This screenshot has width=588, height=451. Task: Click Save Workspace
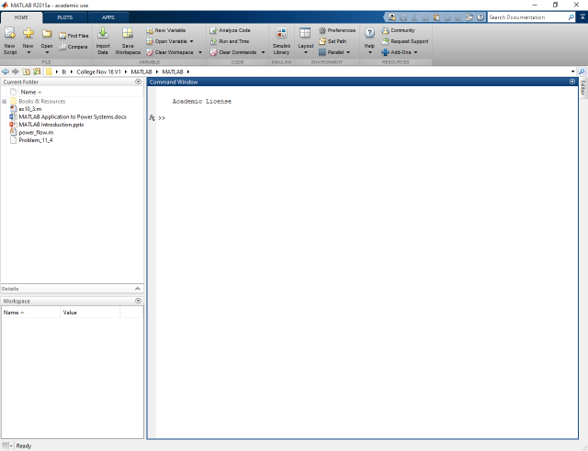tap(128, 41)
